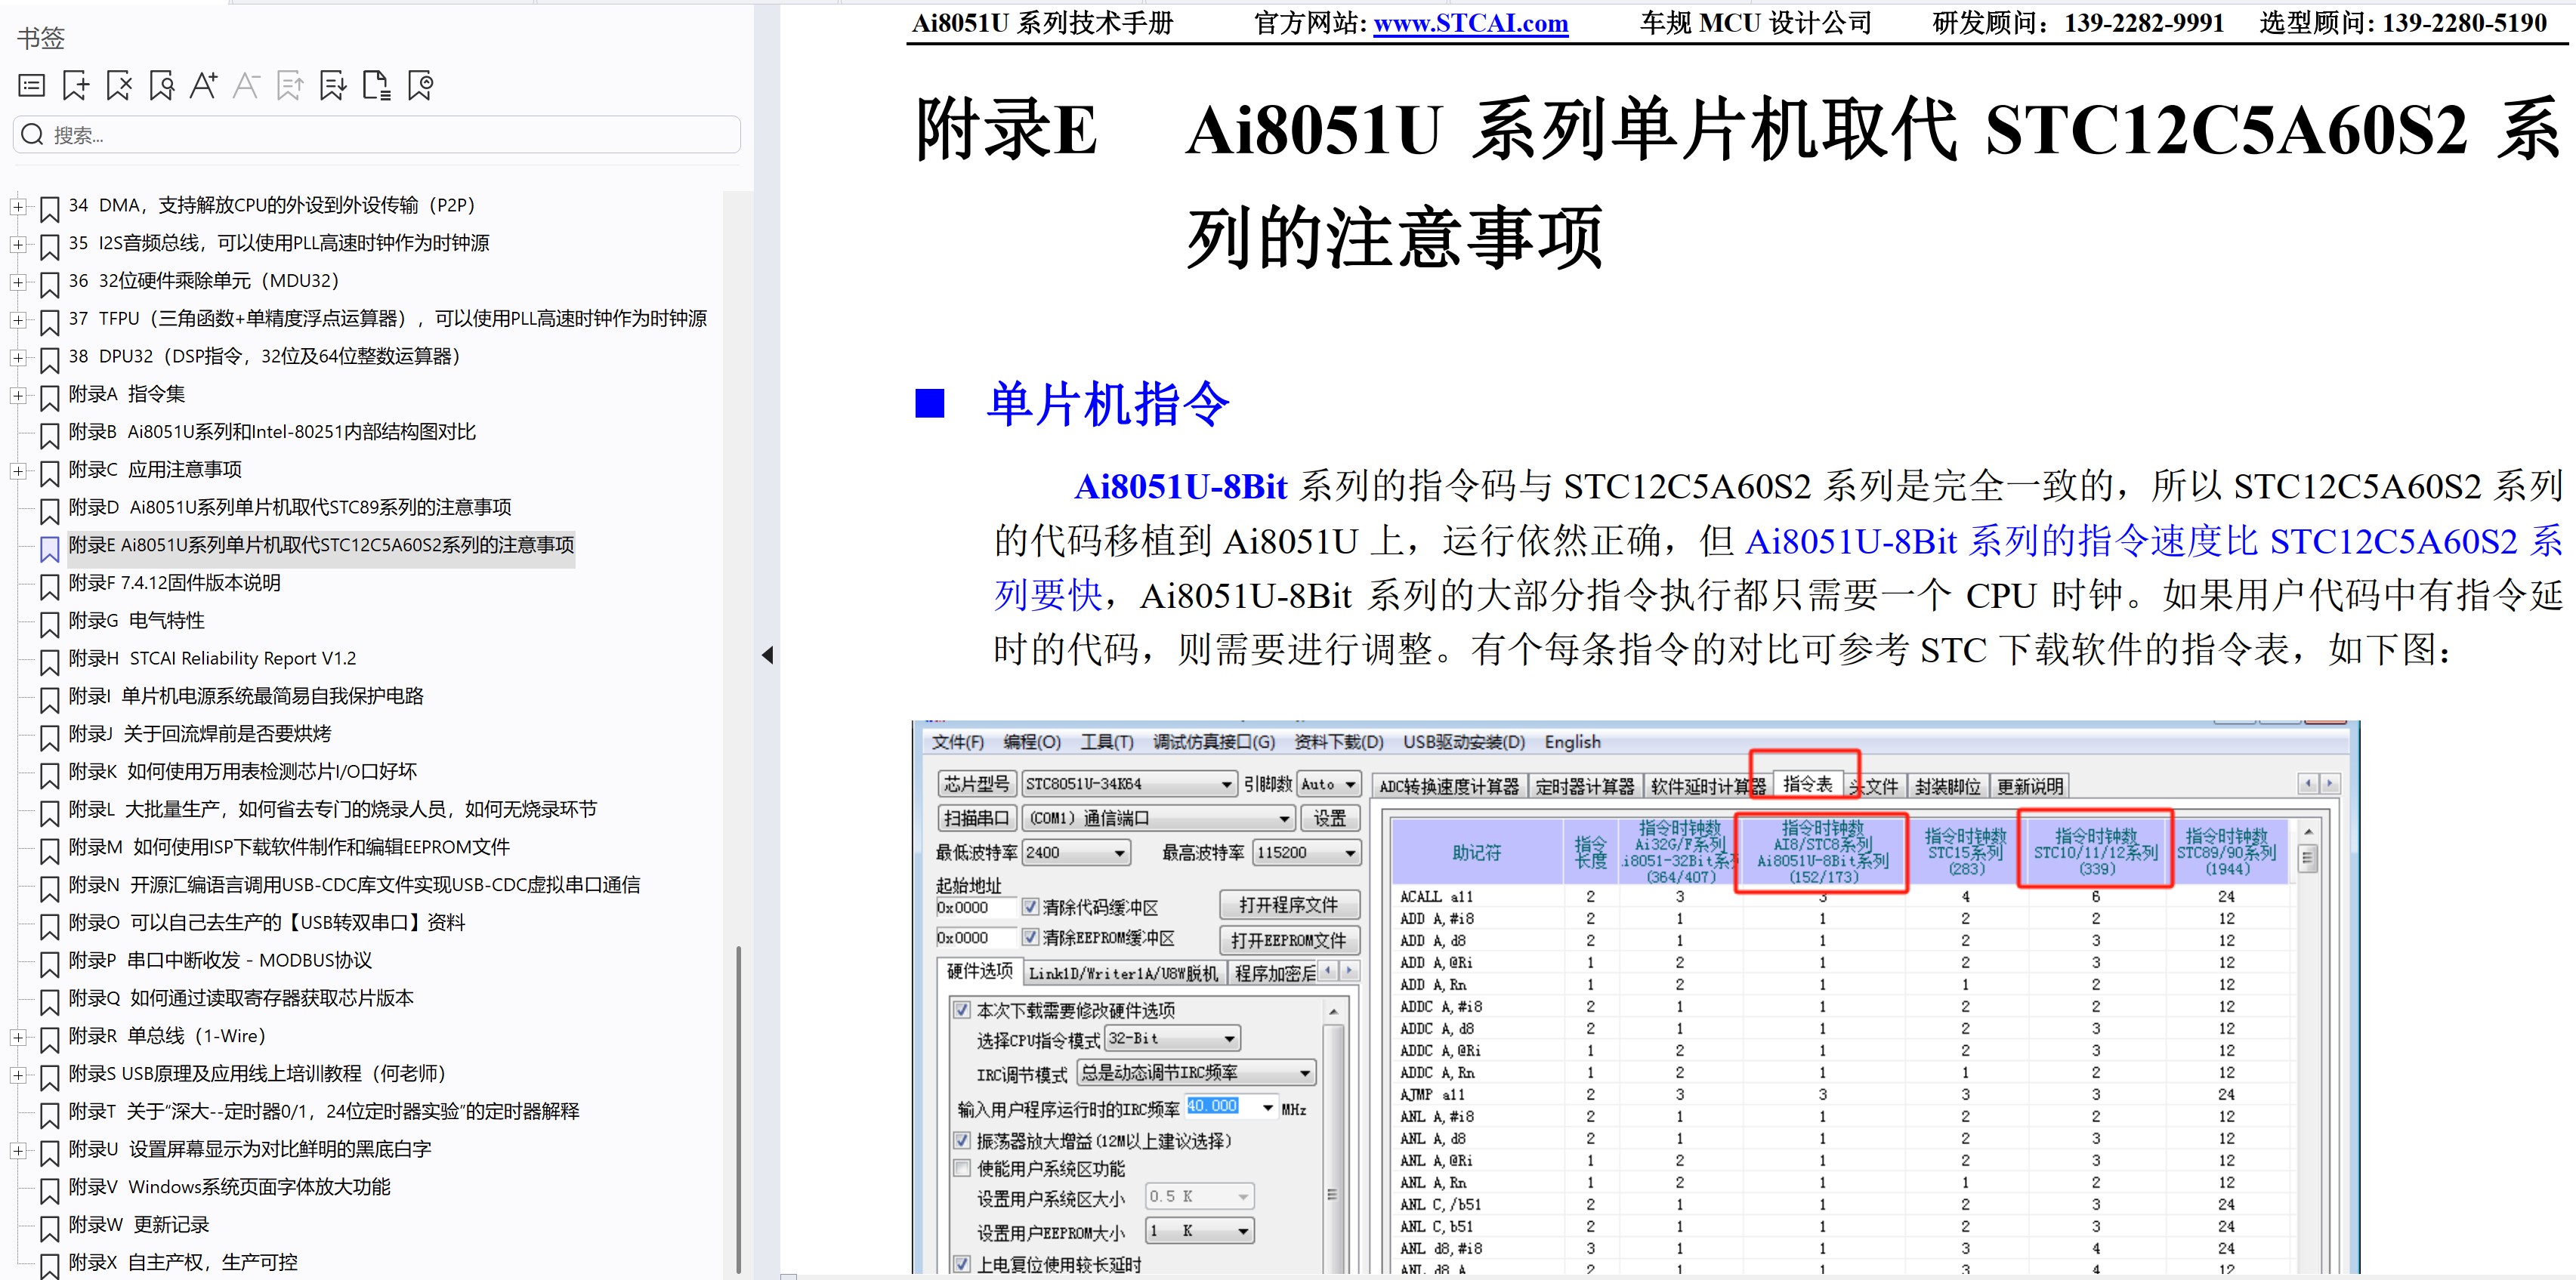
Task: Expand 附录U 黑底白字 bookmark
Action: tap(18, 1151)
